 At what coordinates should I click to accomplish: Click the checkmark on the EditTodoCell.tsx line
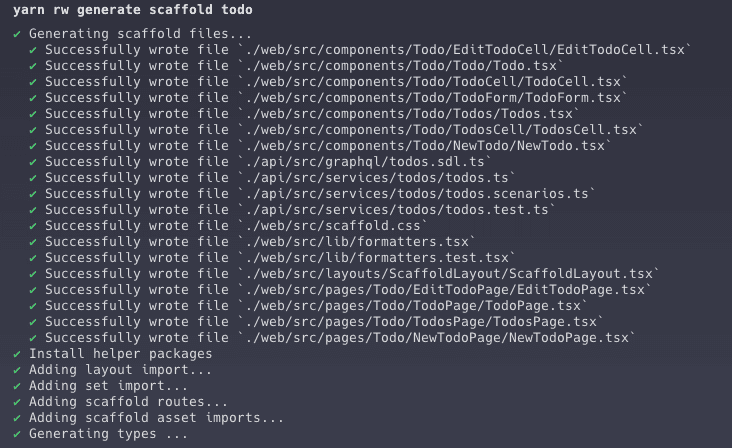33,50
